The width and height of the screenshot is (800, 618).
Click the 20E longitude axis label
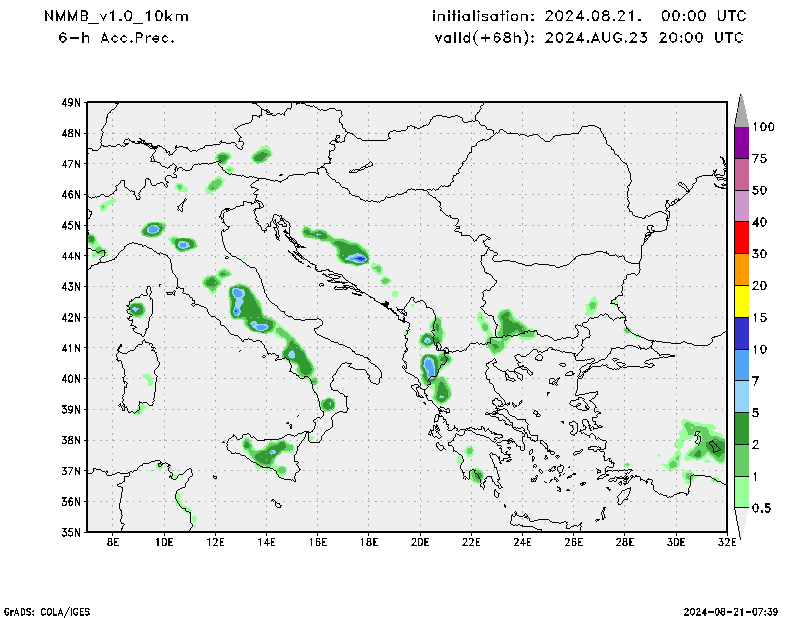420,543
